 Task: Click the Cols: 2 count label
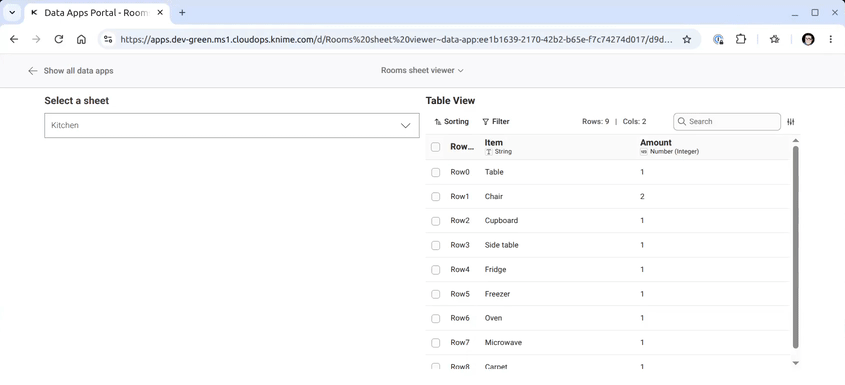tap(634, 122)
